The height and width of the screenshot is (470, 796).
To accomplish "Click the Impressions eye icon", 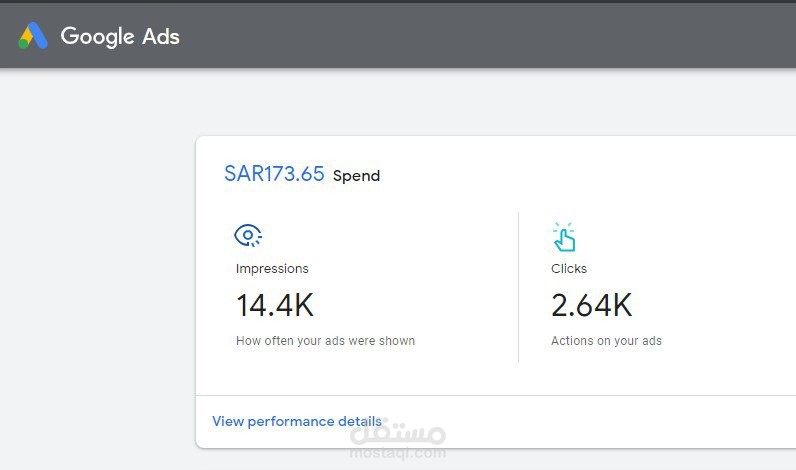I will tap(248, 236).
